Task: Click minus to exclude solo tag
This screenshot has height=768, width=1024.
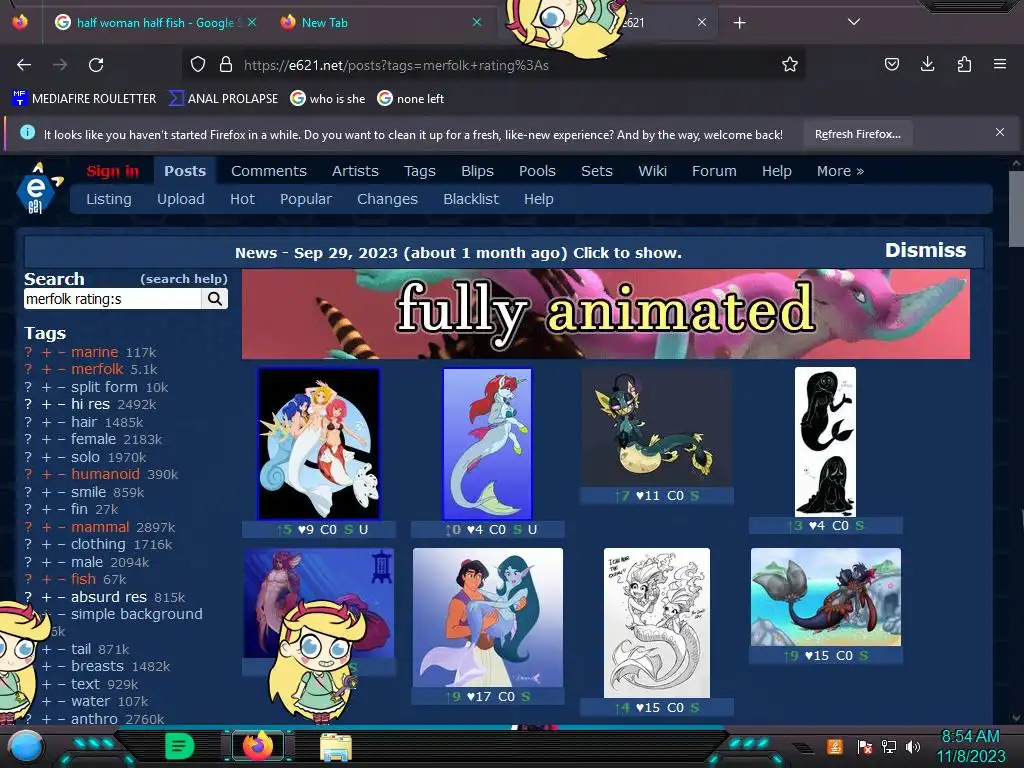Action: (61, 457)
